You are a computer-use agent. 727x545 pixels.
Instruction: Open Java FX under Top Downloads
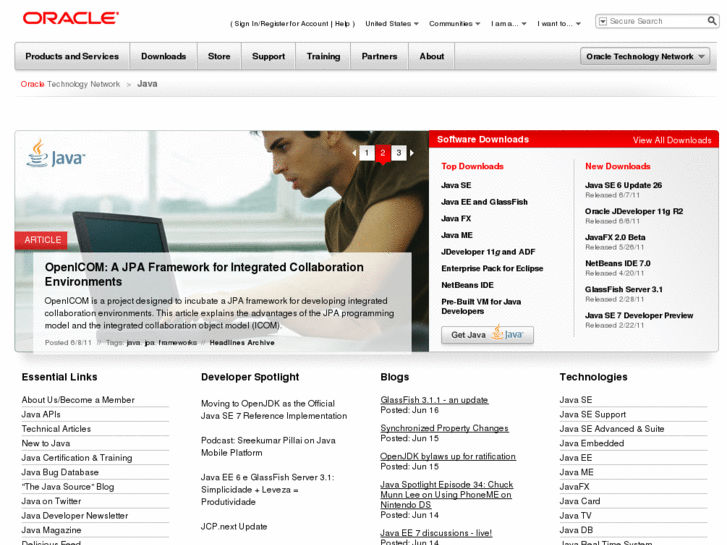click(456, 218)
